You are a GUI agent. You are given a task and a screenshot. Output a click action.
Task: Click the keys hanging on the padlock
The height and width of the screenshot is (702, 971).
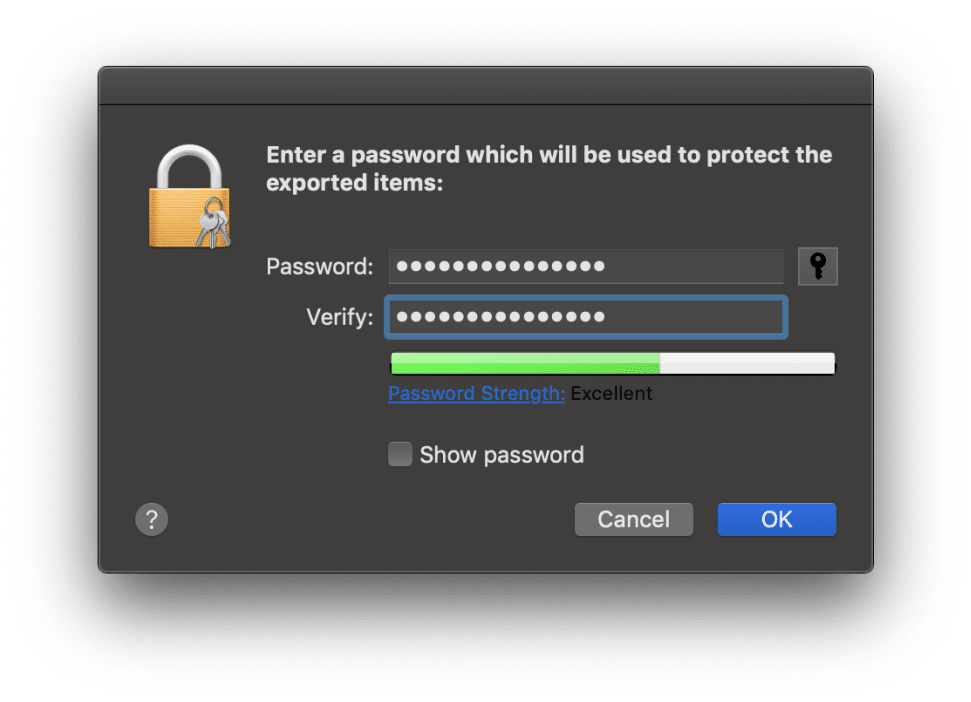click(213, 222)
